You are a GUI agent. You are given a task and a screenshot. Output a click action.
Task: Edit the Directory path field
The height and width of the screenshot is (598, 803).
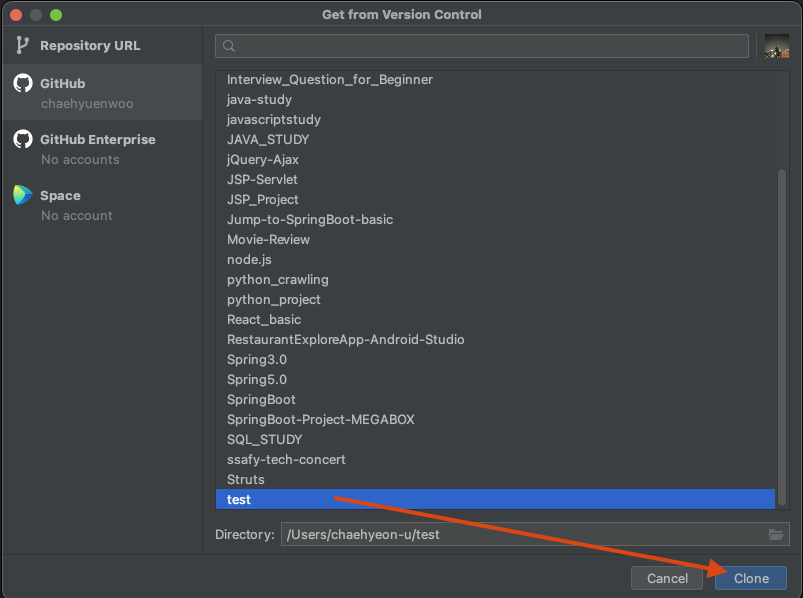pos(535,535)
